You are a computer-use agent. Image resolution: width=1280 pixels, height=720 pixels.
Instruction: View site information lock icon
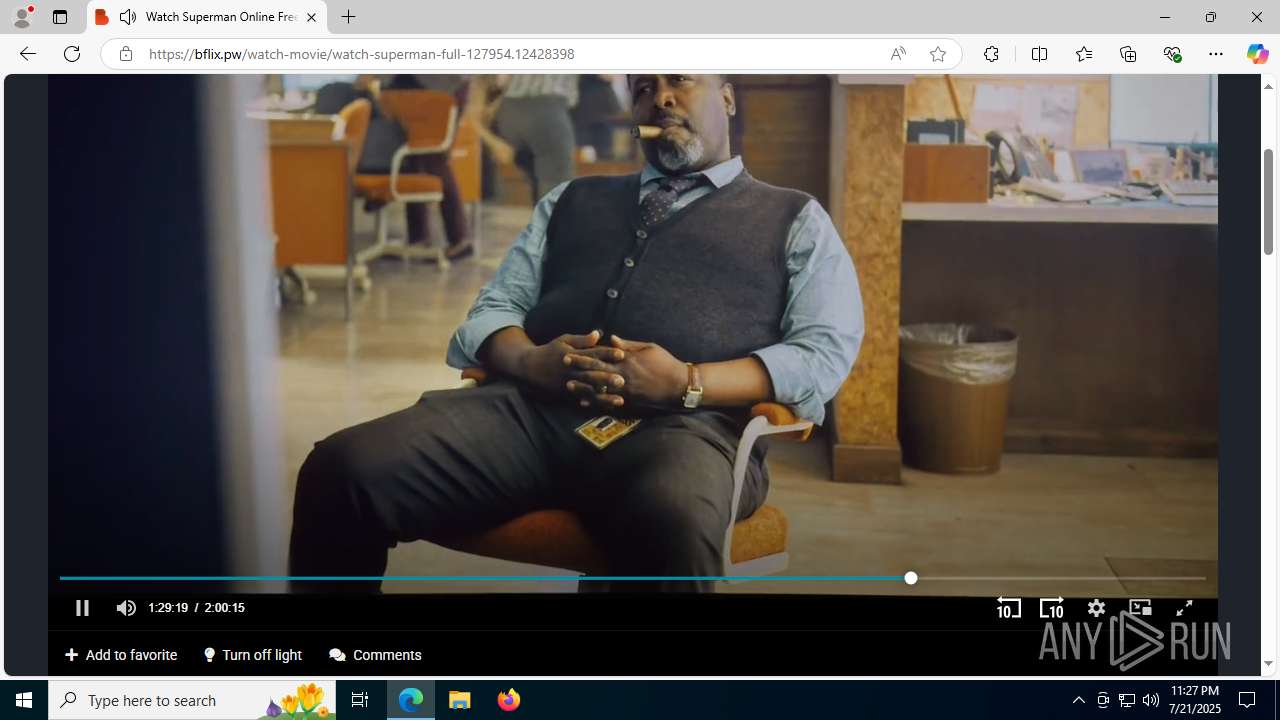[125, 54]
